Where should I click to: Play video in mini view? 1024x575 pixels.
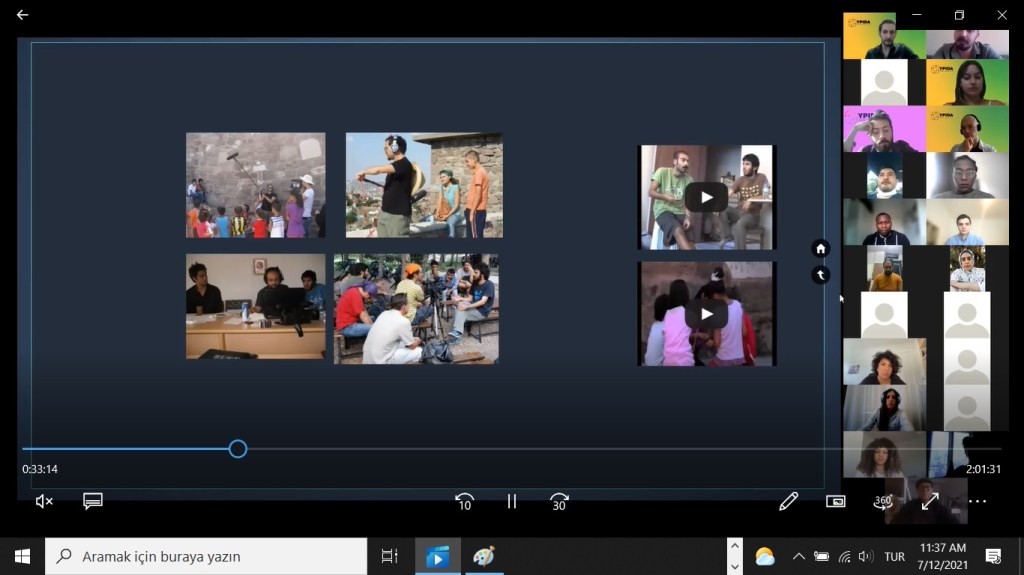(836, 502)
